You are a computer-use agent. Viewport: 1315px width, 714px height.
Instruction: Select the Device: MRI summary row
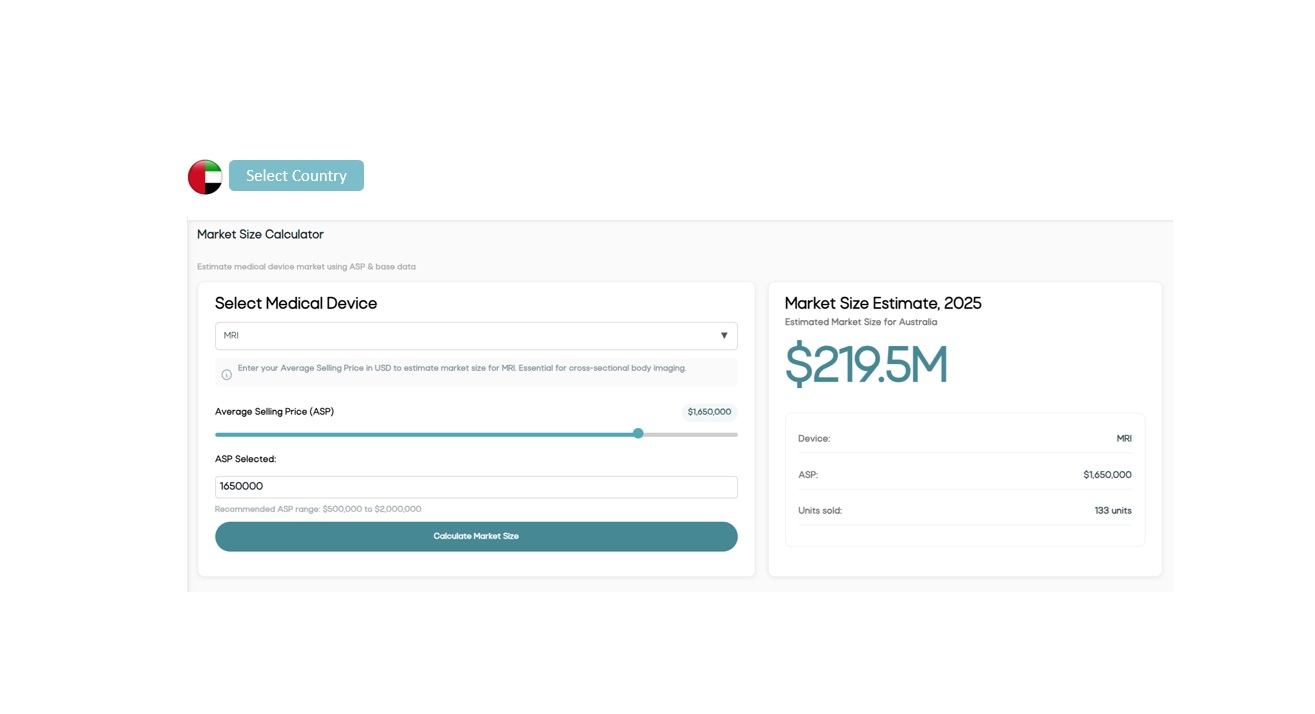(x=964, y=438)
